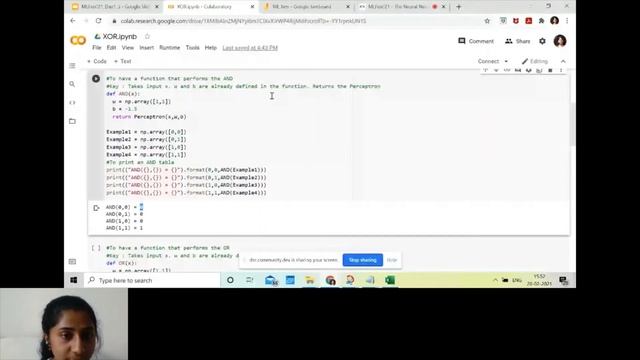This screenshot has width=640, height=360.
Task: Run the AND function code cell
Action: [96, 79]
